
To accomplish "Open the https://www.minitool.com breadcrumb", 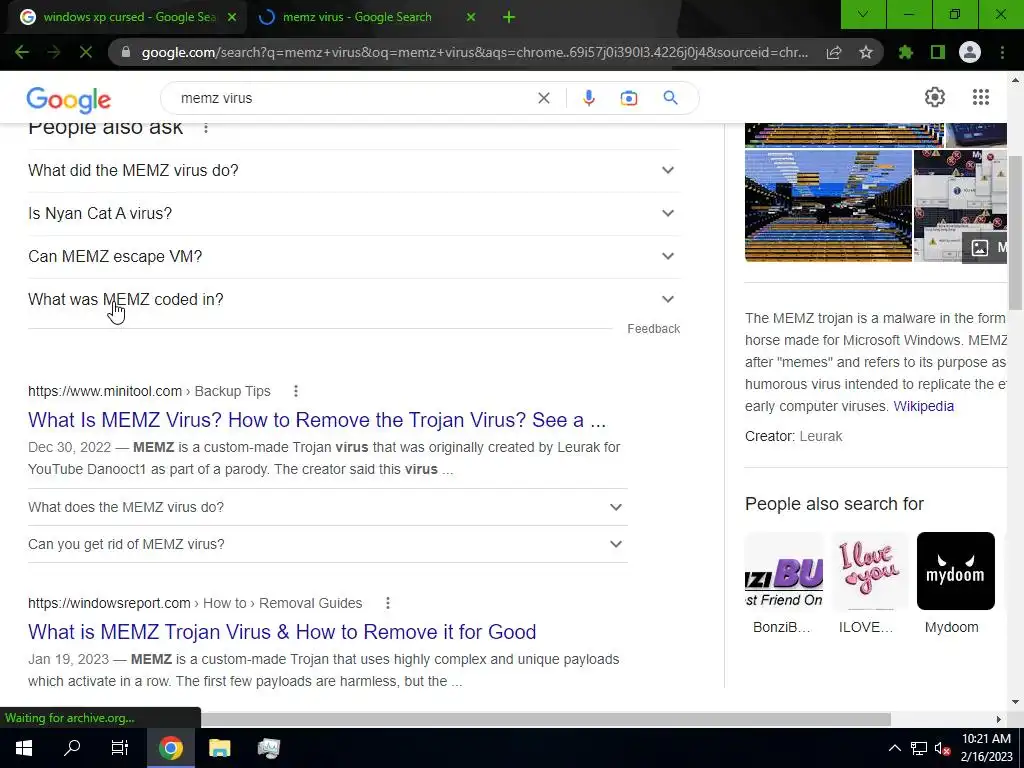I will click(x=105, y=391).
